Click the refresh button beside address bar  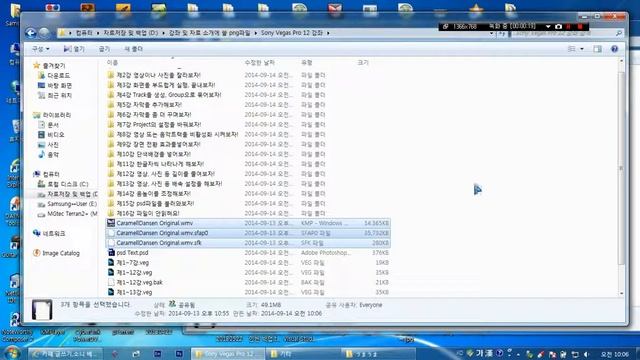pyautogui.click(x=502, y=33)
